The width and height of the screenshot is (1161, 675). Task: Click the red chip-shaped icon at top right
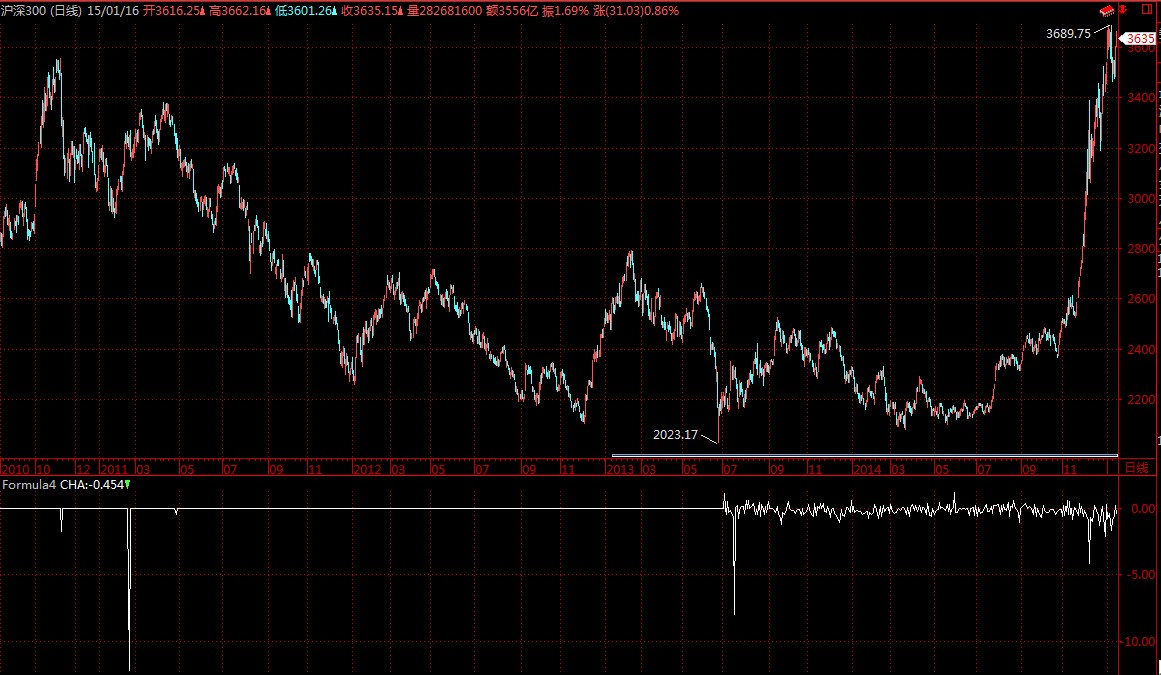click(1107, 10)
